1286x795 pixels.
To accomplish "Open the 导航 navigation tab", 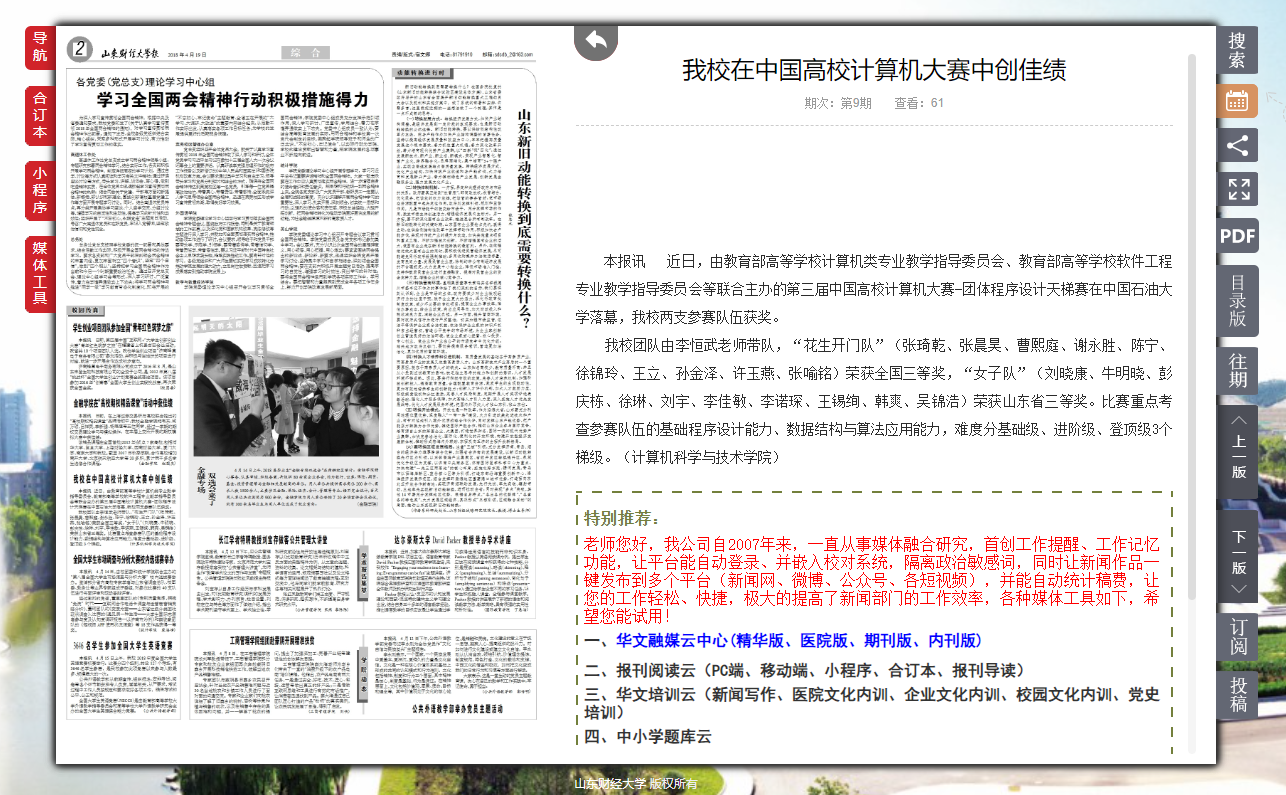I will point(40,47).
